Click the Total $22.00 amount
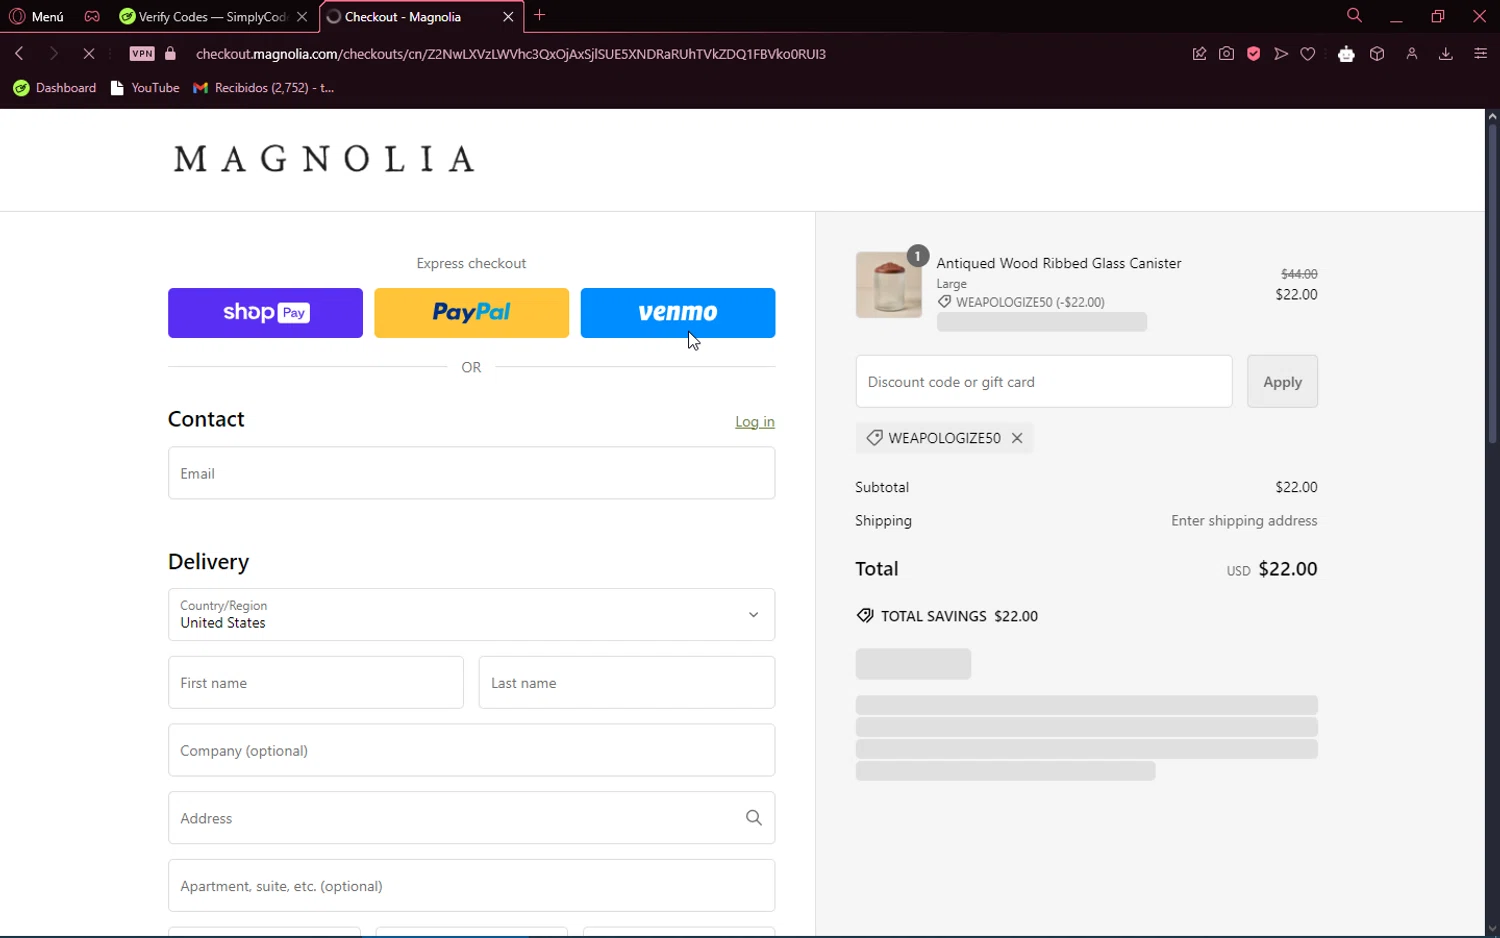 1288,569
